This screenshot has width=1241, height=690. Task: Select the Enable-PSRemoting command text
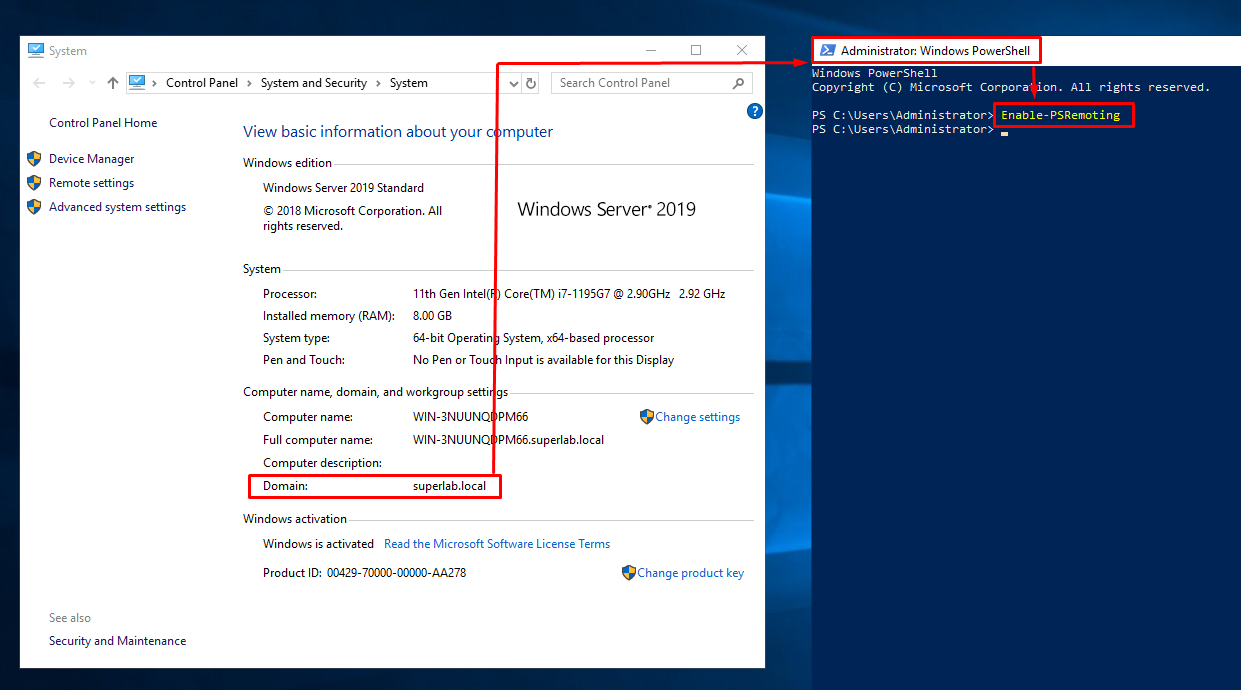click(x=1060, y=116)
